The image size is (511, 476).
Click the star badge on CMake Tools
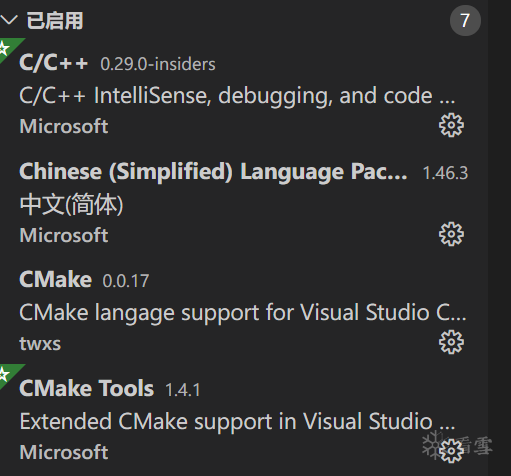click(x=7, y=373)
